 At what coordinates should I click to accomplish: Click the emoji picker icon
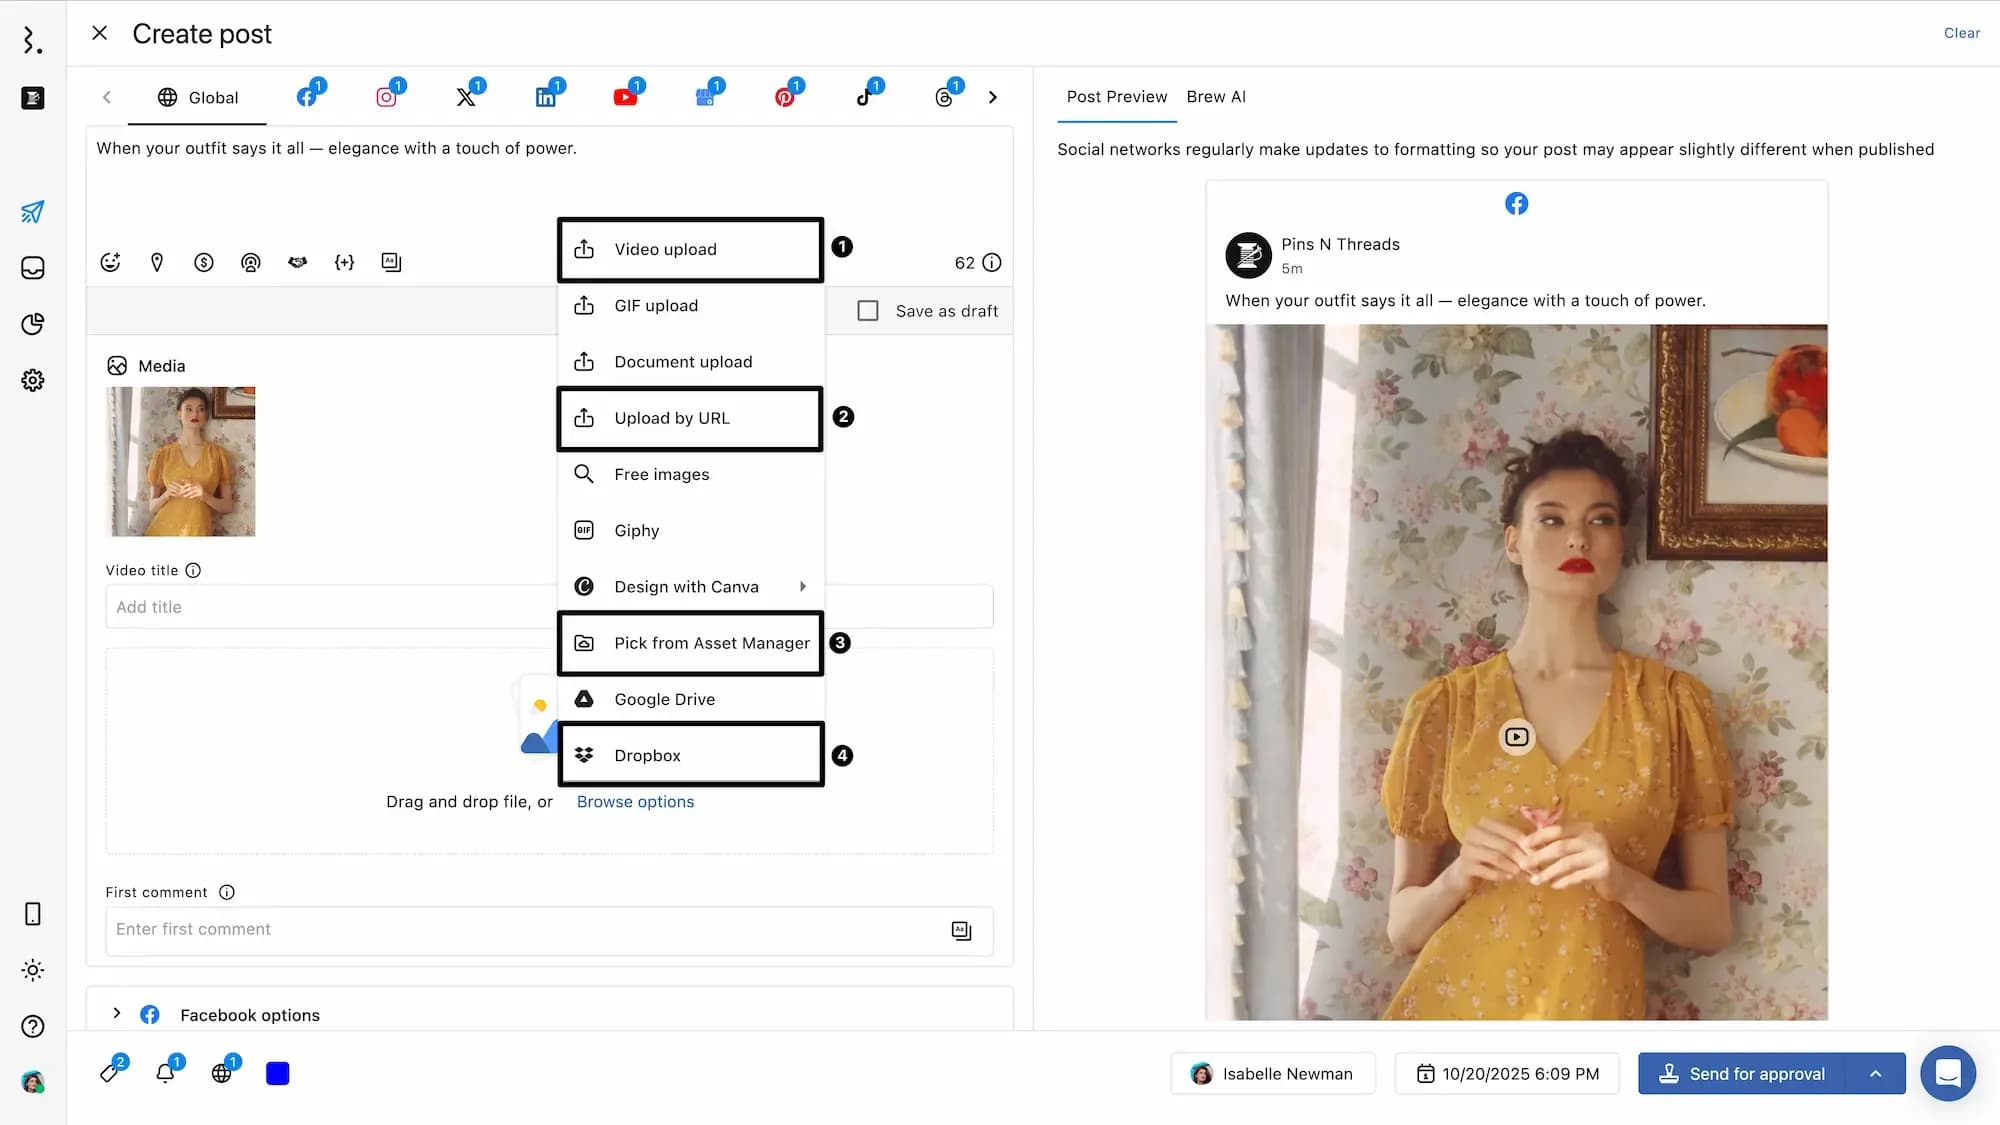click(110, 262)
